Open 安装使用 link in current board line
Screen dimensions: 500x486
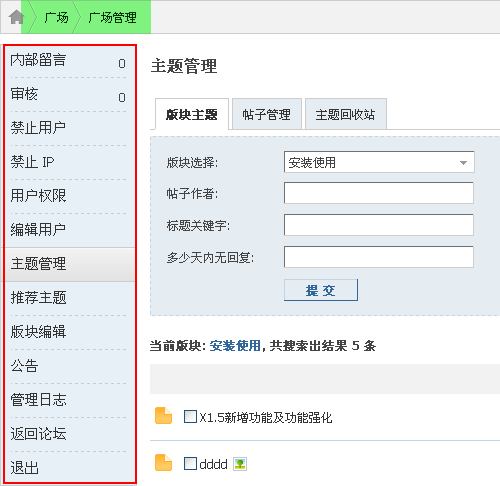235,346
